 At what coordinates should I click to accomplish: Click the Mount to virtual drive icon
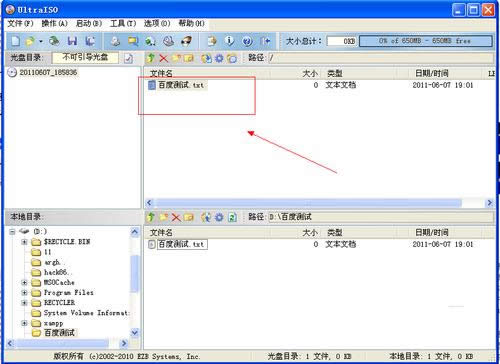[x=168, y=41]
